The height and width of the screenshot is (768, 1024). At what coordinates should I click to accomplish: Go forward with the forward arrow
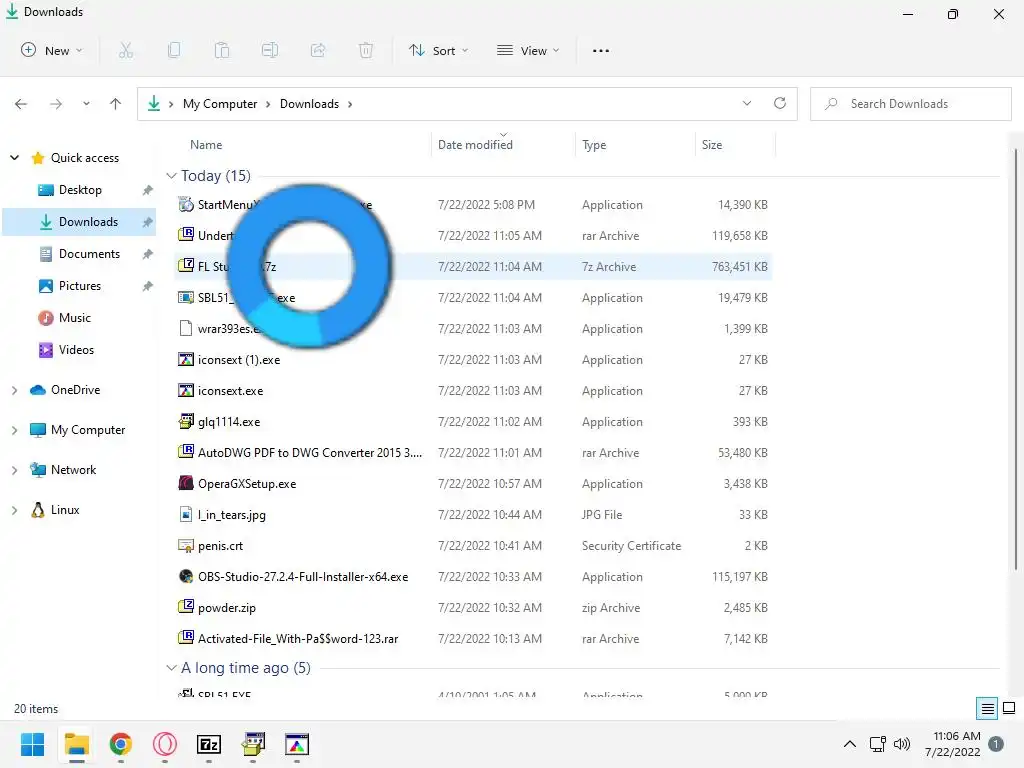tap(56, 104)
